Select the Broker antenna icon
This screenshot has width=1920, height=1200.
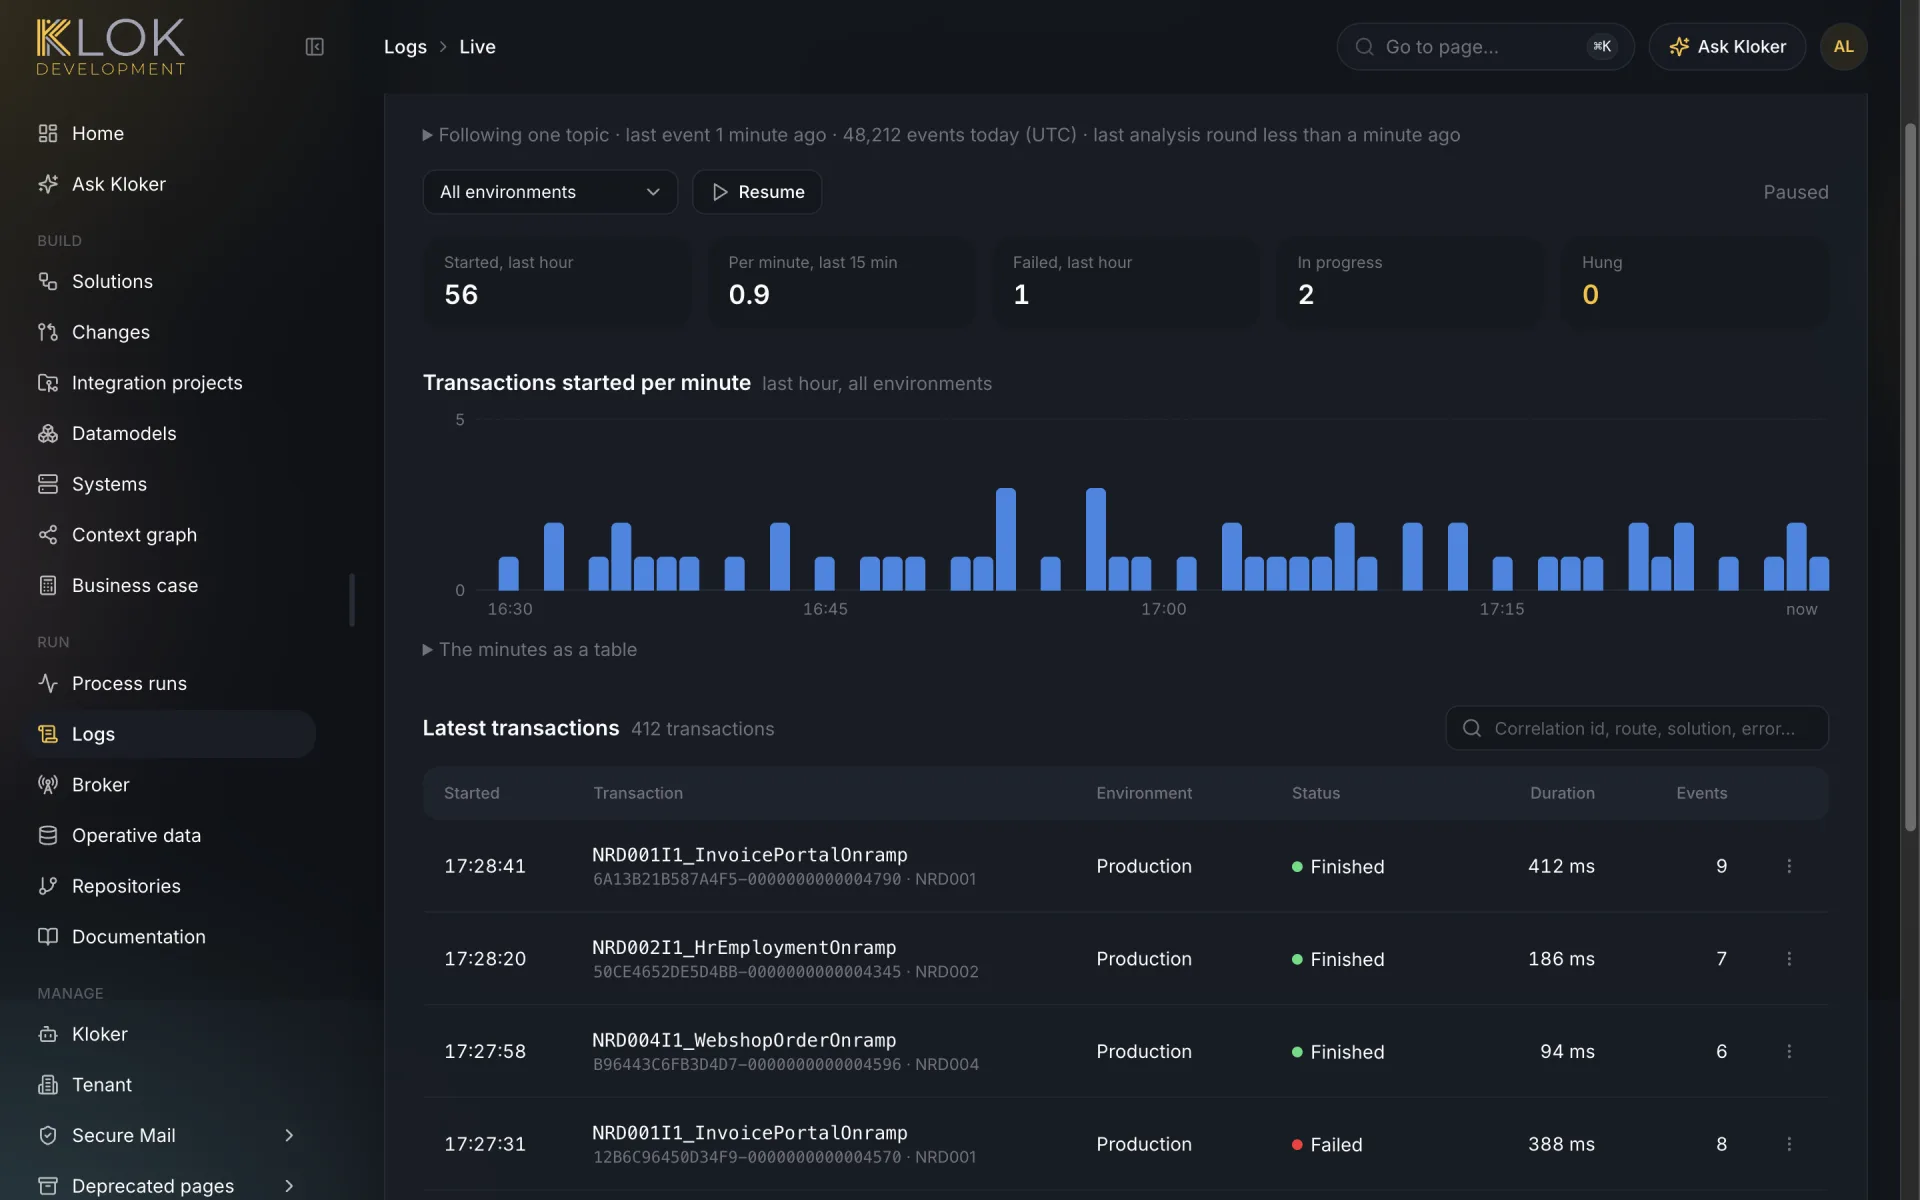click(48, 785)
